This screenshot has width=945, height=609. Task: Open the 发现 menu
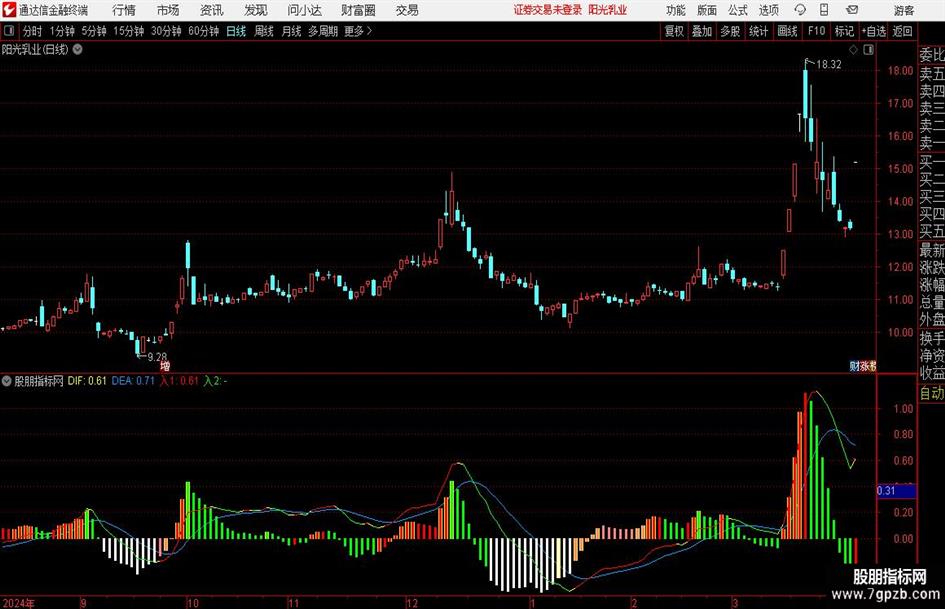pyautogui.click(x=256, y=10)
